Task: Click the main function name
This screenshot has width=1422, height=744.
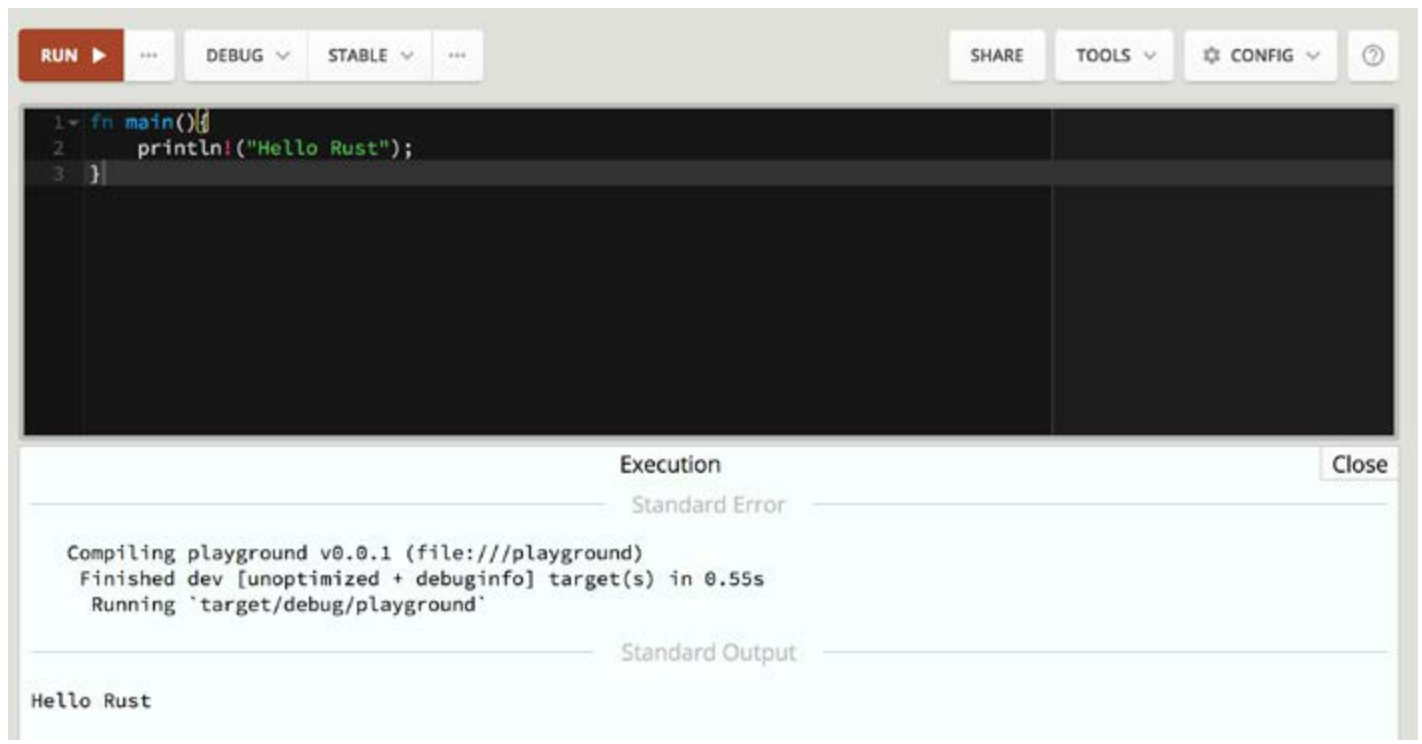Action: 148,123
